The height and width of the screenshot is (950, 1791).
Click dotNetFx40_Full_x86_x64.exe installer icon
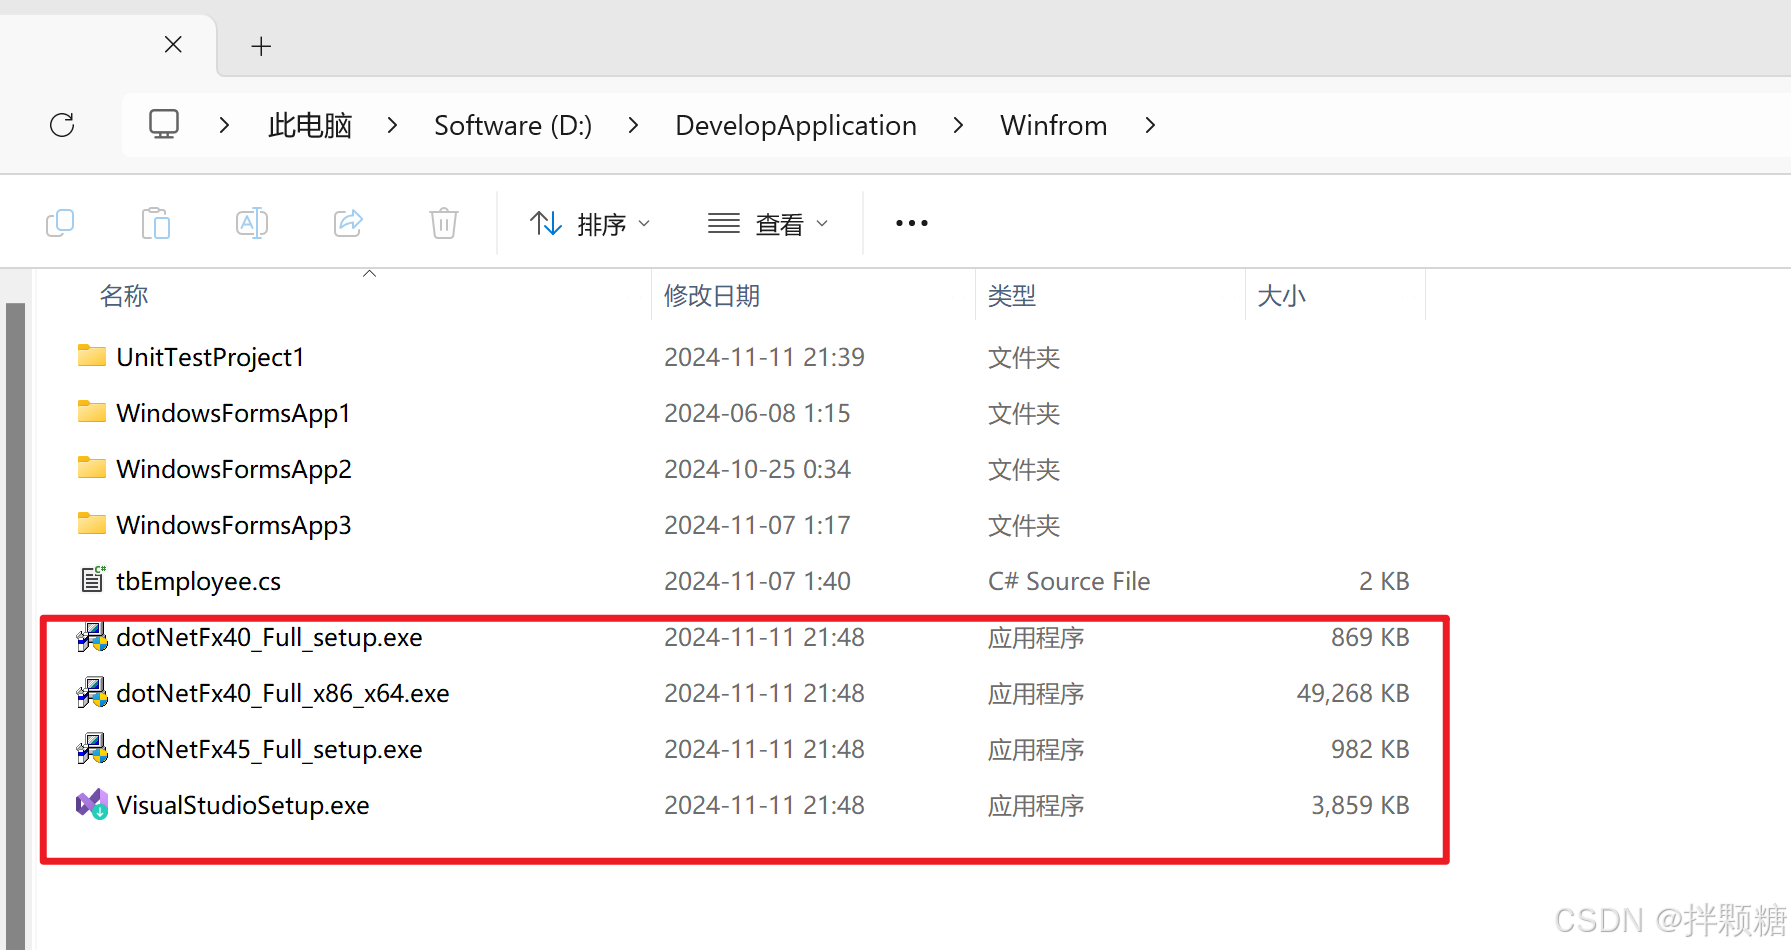pos(92,693)
